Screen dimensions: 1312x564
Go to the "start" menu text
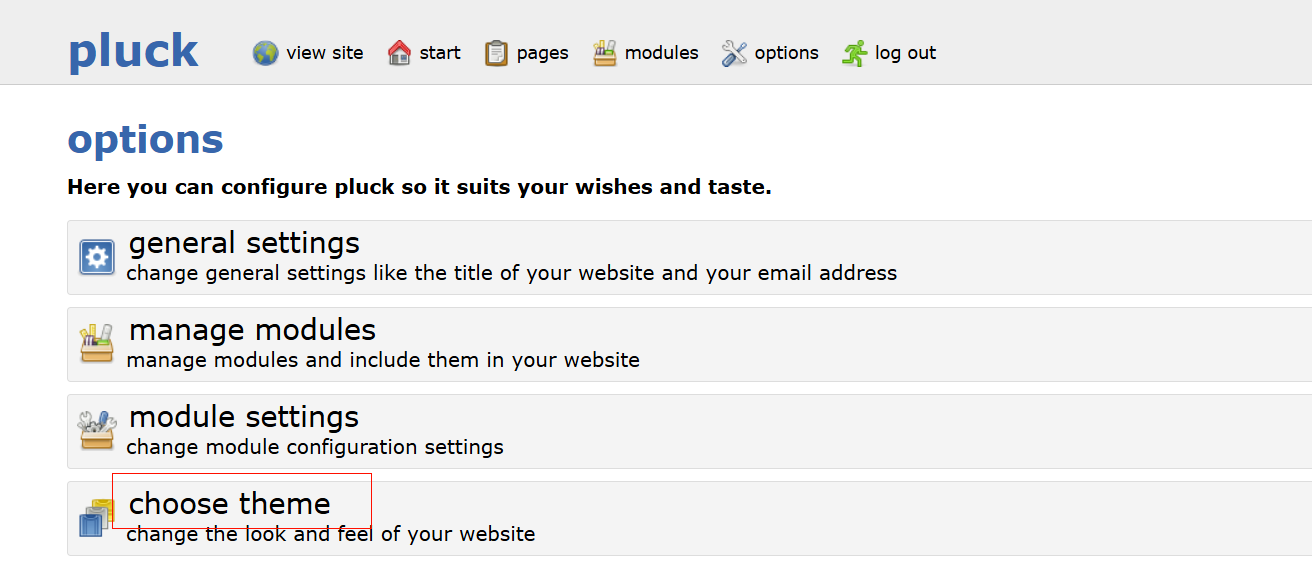(440, 53)
